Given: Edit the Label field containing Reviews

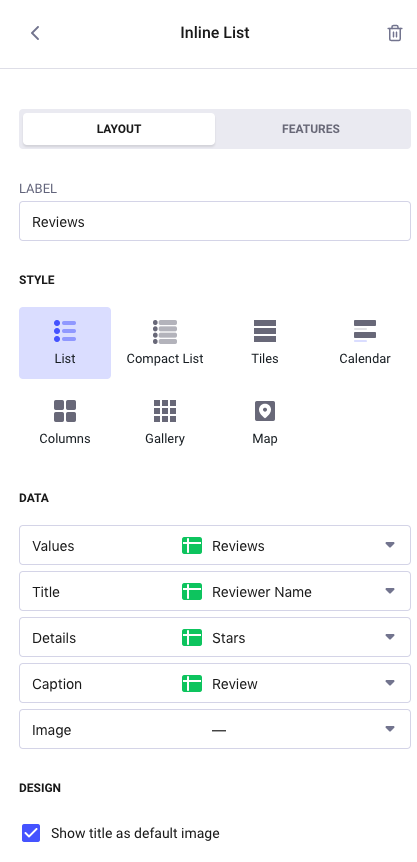Looking at the screenshot, I should tap(215, 221).
